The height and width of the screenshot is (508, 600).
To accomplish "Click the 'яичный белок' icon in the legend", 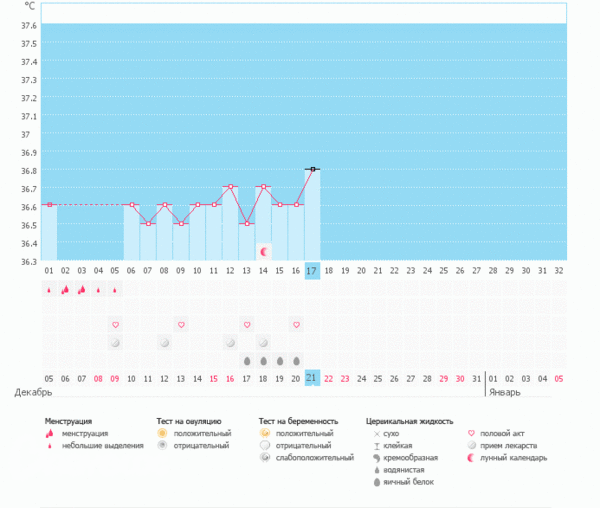I will 376,481.
